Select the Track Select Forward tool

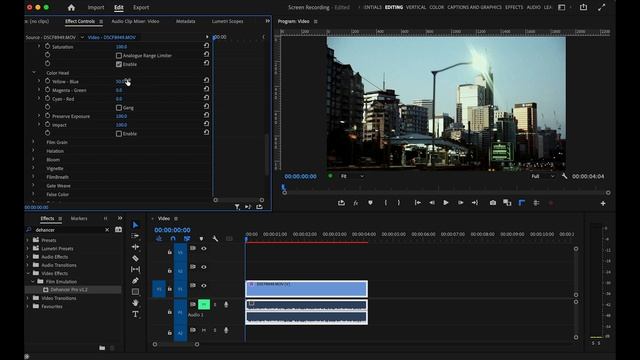[x=136, y=236]
